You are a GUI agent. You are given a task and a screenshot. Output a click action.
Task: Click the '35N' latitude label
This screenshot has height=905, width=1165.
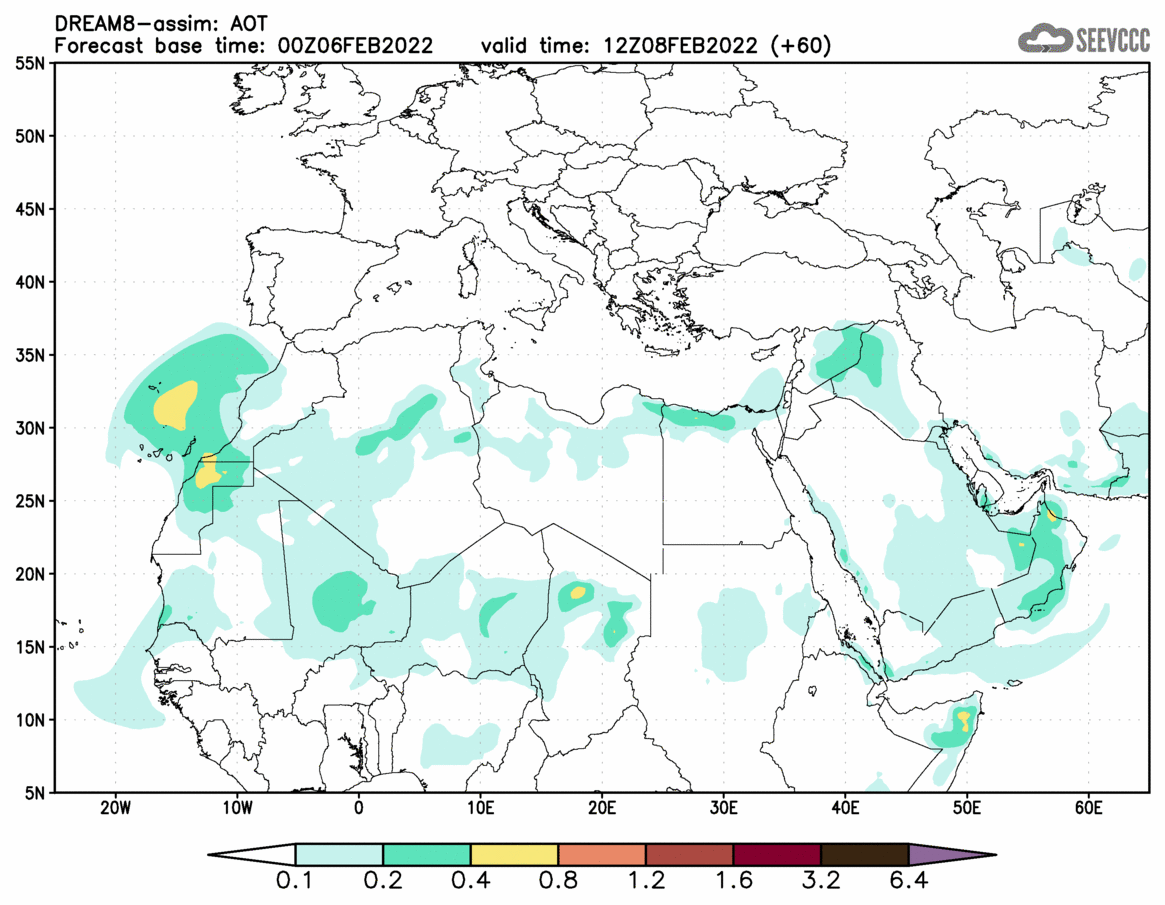pyautogui.click(x=30, y=354)
